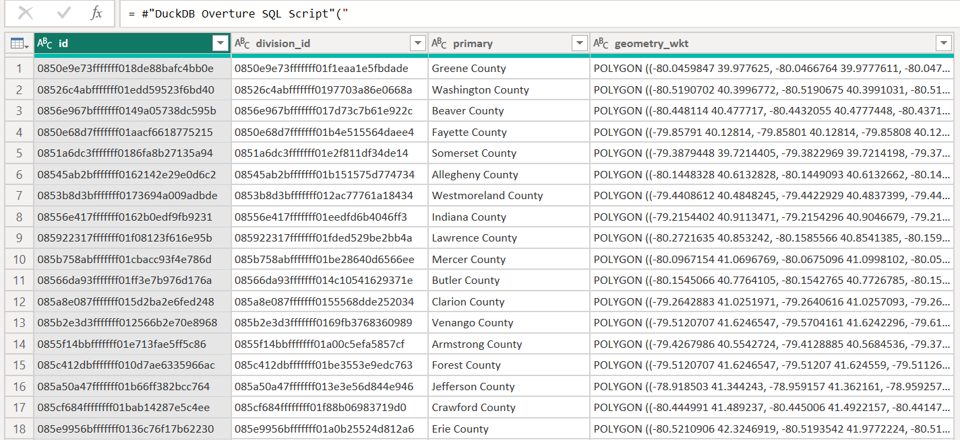
Task: Open the table menu icon in the grid corner
Action: coord(17,43)
